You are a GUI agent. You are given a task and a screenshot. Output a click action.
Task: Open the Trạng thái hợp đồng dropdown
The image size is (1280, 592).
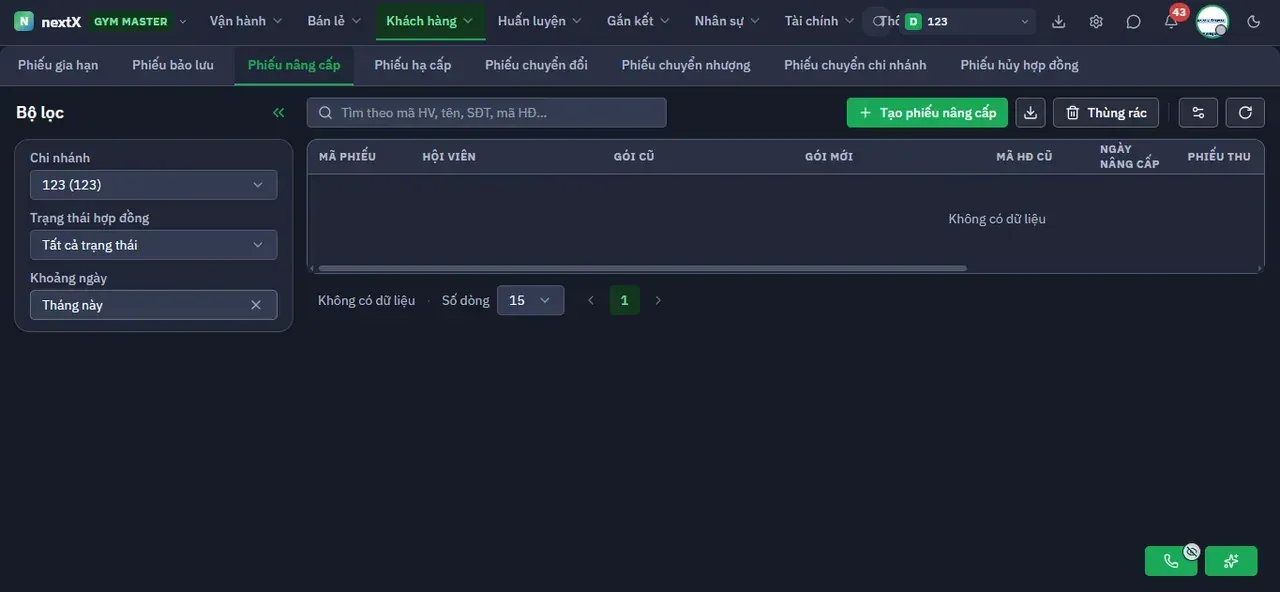[154, 245]
